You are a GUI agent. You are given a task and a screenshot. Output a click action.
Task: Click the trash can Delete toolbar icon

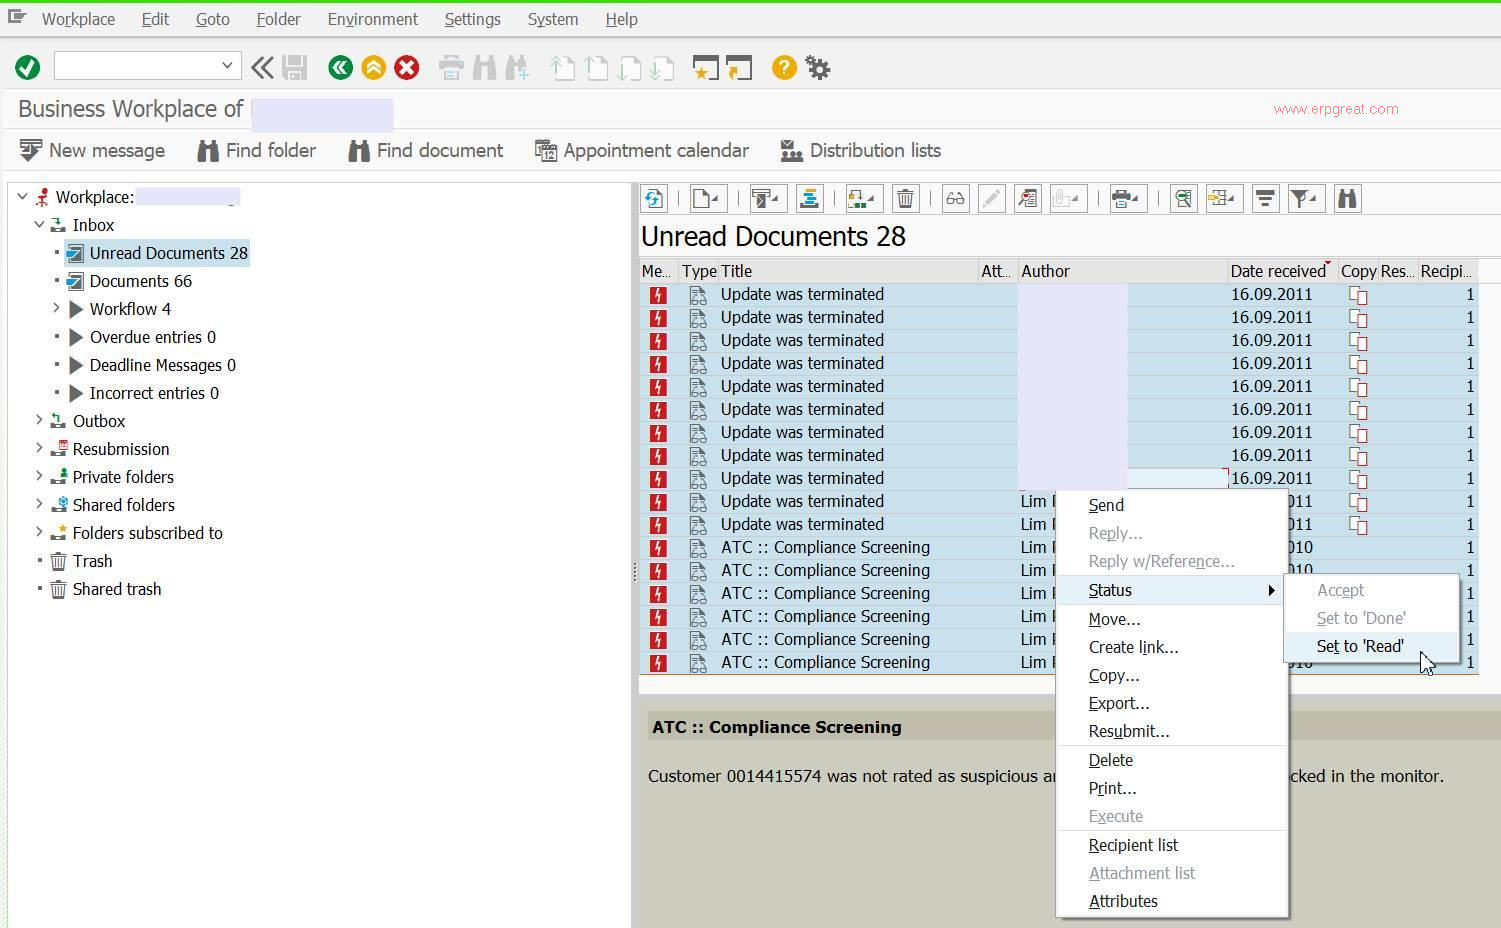[x=905, y=199]
